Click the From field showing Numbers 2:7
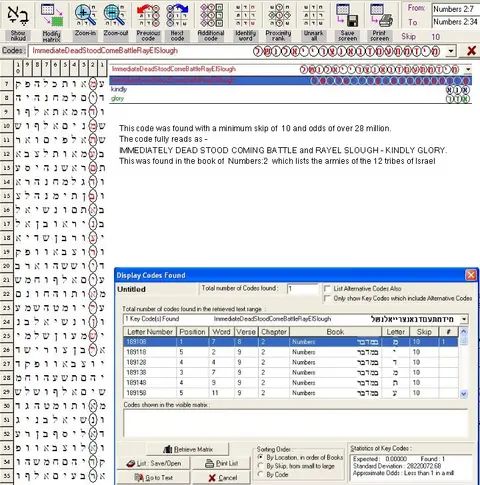This screenshot has height=485, width=480. tap(456, 9)
